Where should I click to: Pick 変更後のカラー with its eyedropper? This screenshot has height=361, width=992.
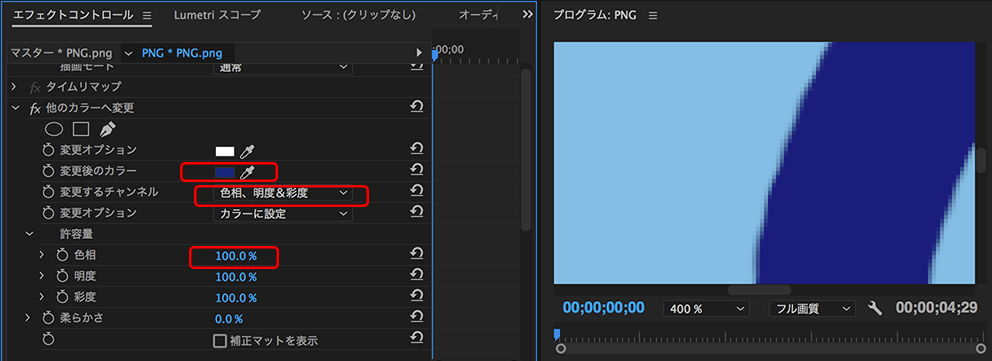point(247,172)
